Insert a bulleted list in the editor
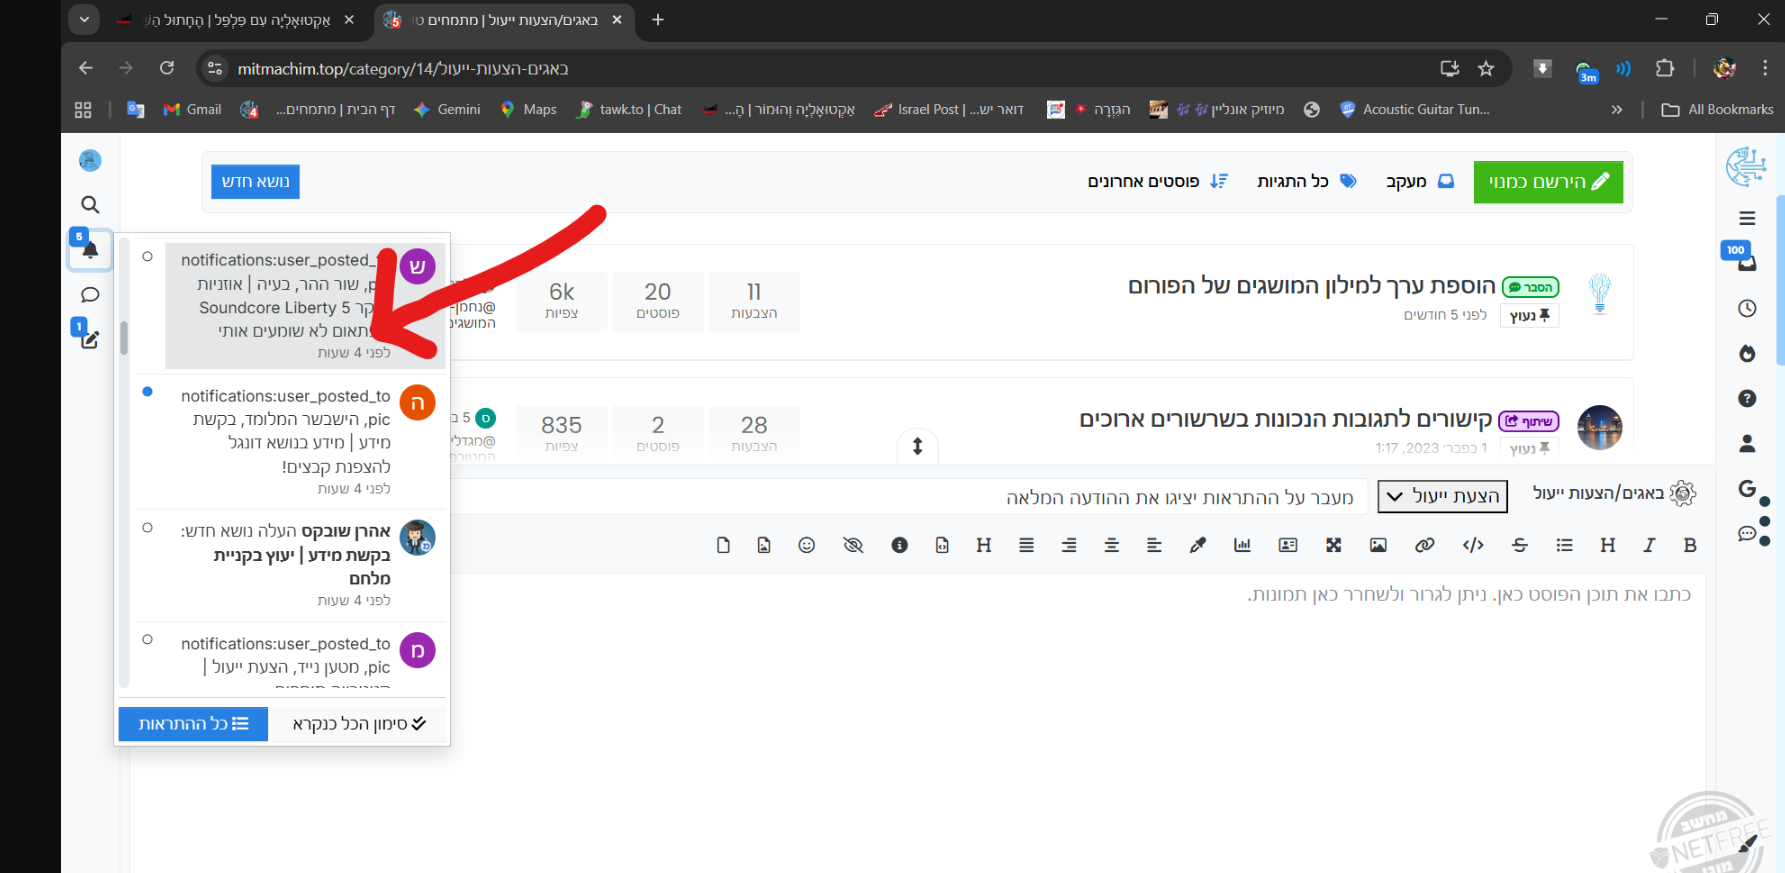Image resolution: width=1785 pixels, height=873 pixels. pyautogui.click(x=1565, y=545)
